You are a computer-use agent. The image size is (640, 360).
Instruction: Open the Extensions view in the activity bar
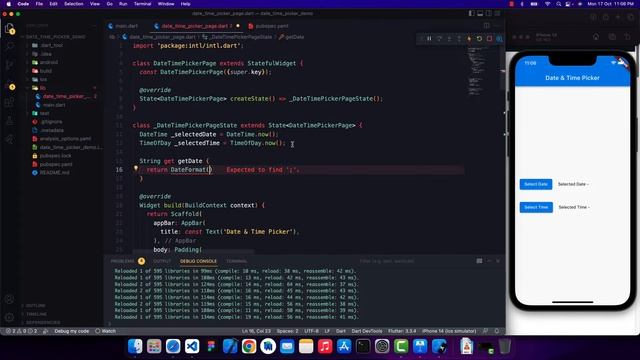[9, 102]
